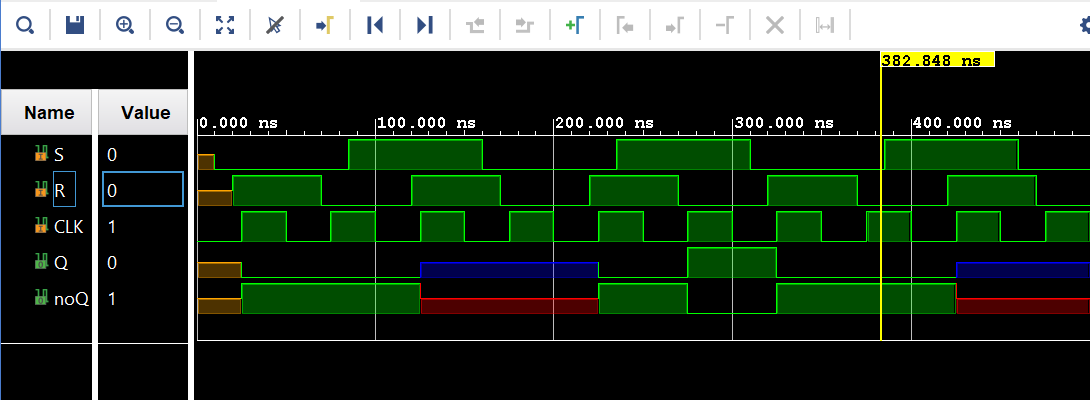
Task: Click the yellow 382.848 ns cursor label
Action: (938, 61)
